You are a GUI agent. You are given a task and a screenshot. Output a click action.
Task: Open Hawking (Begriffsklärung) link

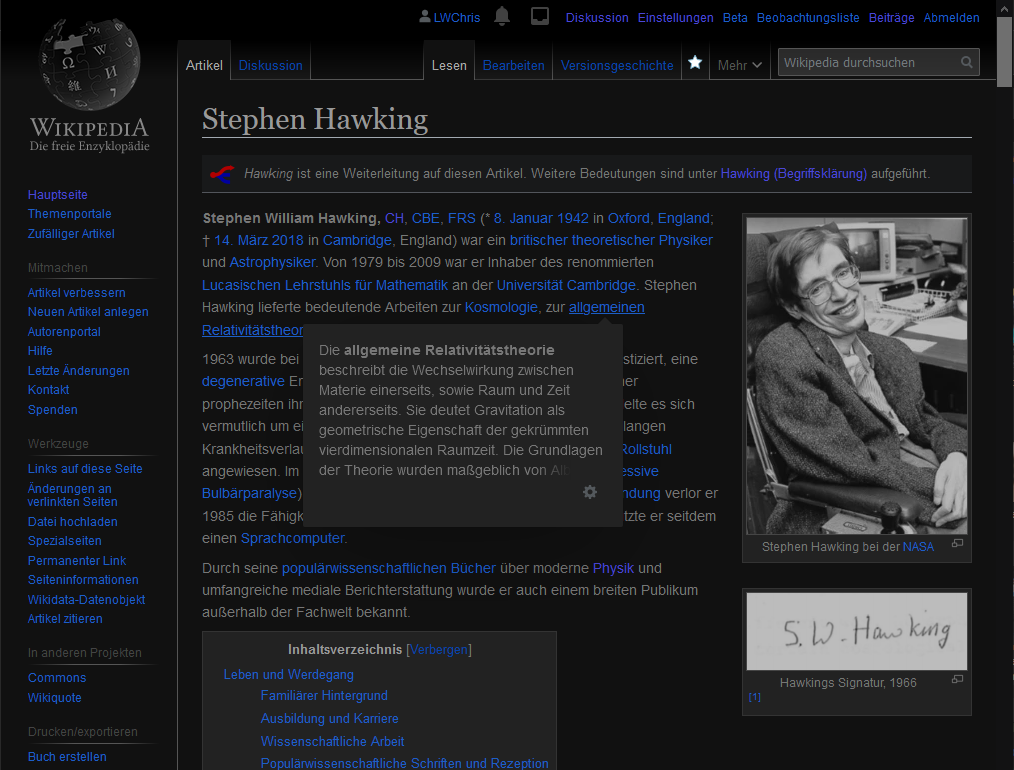[793, 174]
